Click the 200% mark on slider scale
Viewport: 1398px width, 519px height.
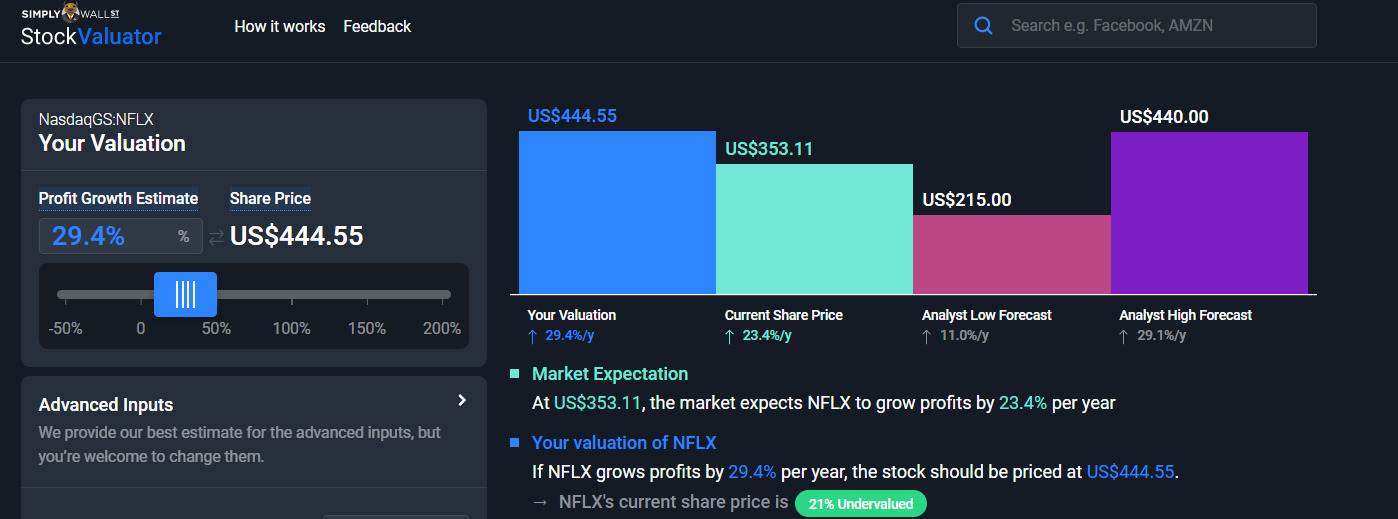pyautogui.click(x=442, y=329)
